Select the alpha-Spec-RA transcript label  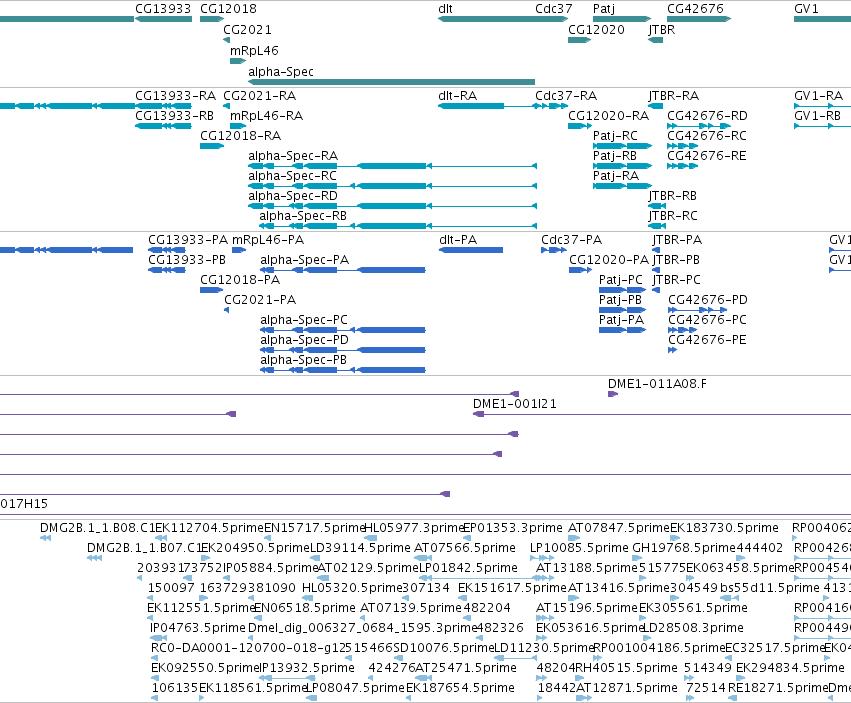(x=293, y=156)
